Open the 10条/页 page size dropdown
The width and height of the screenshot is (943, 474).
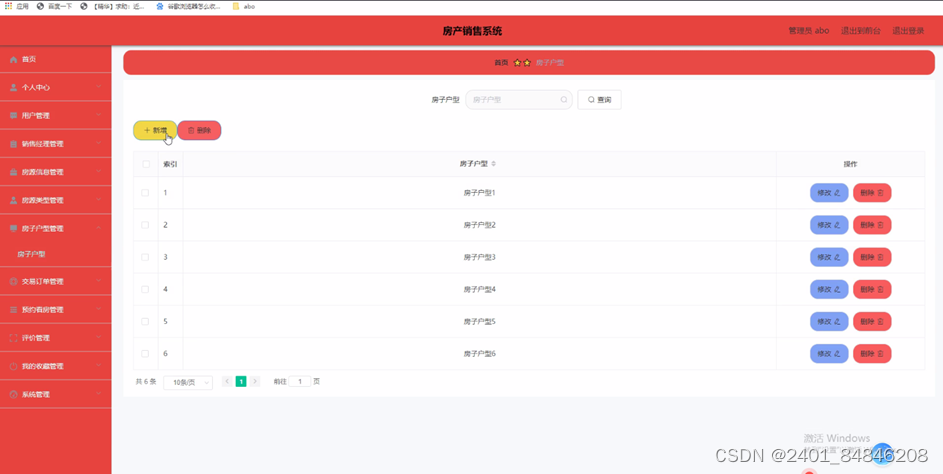188,383
